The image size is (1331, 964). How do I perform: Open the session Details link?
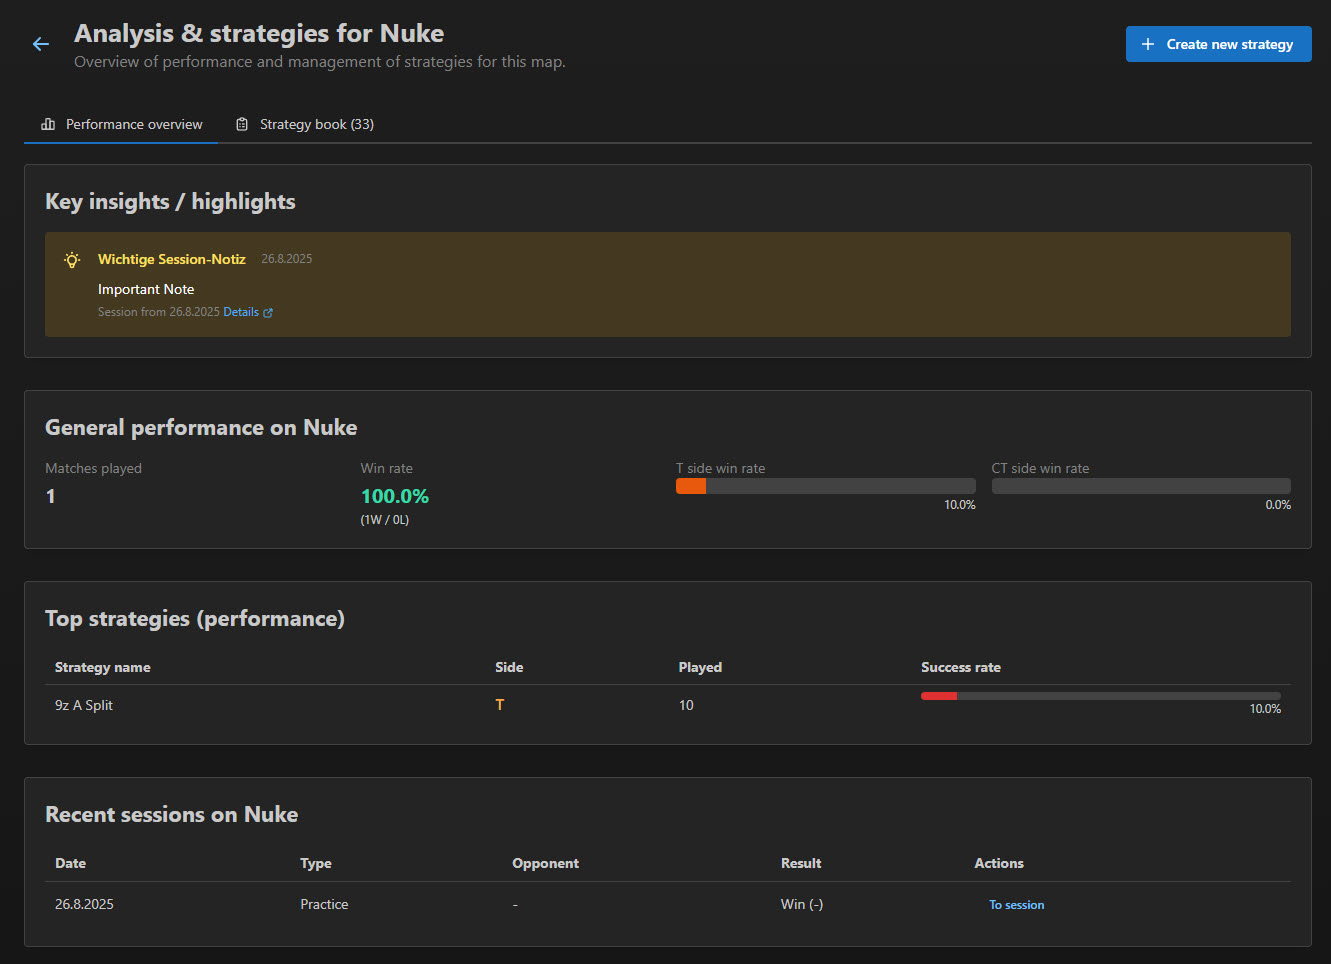tap(242, 311)
